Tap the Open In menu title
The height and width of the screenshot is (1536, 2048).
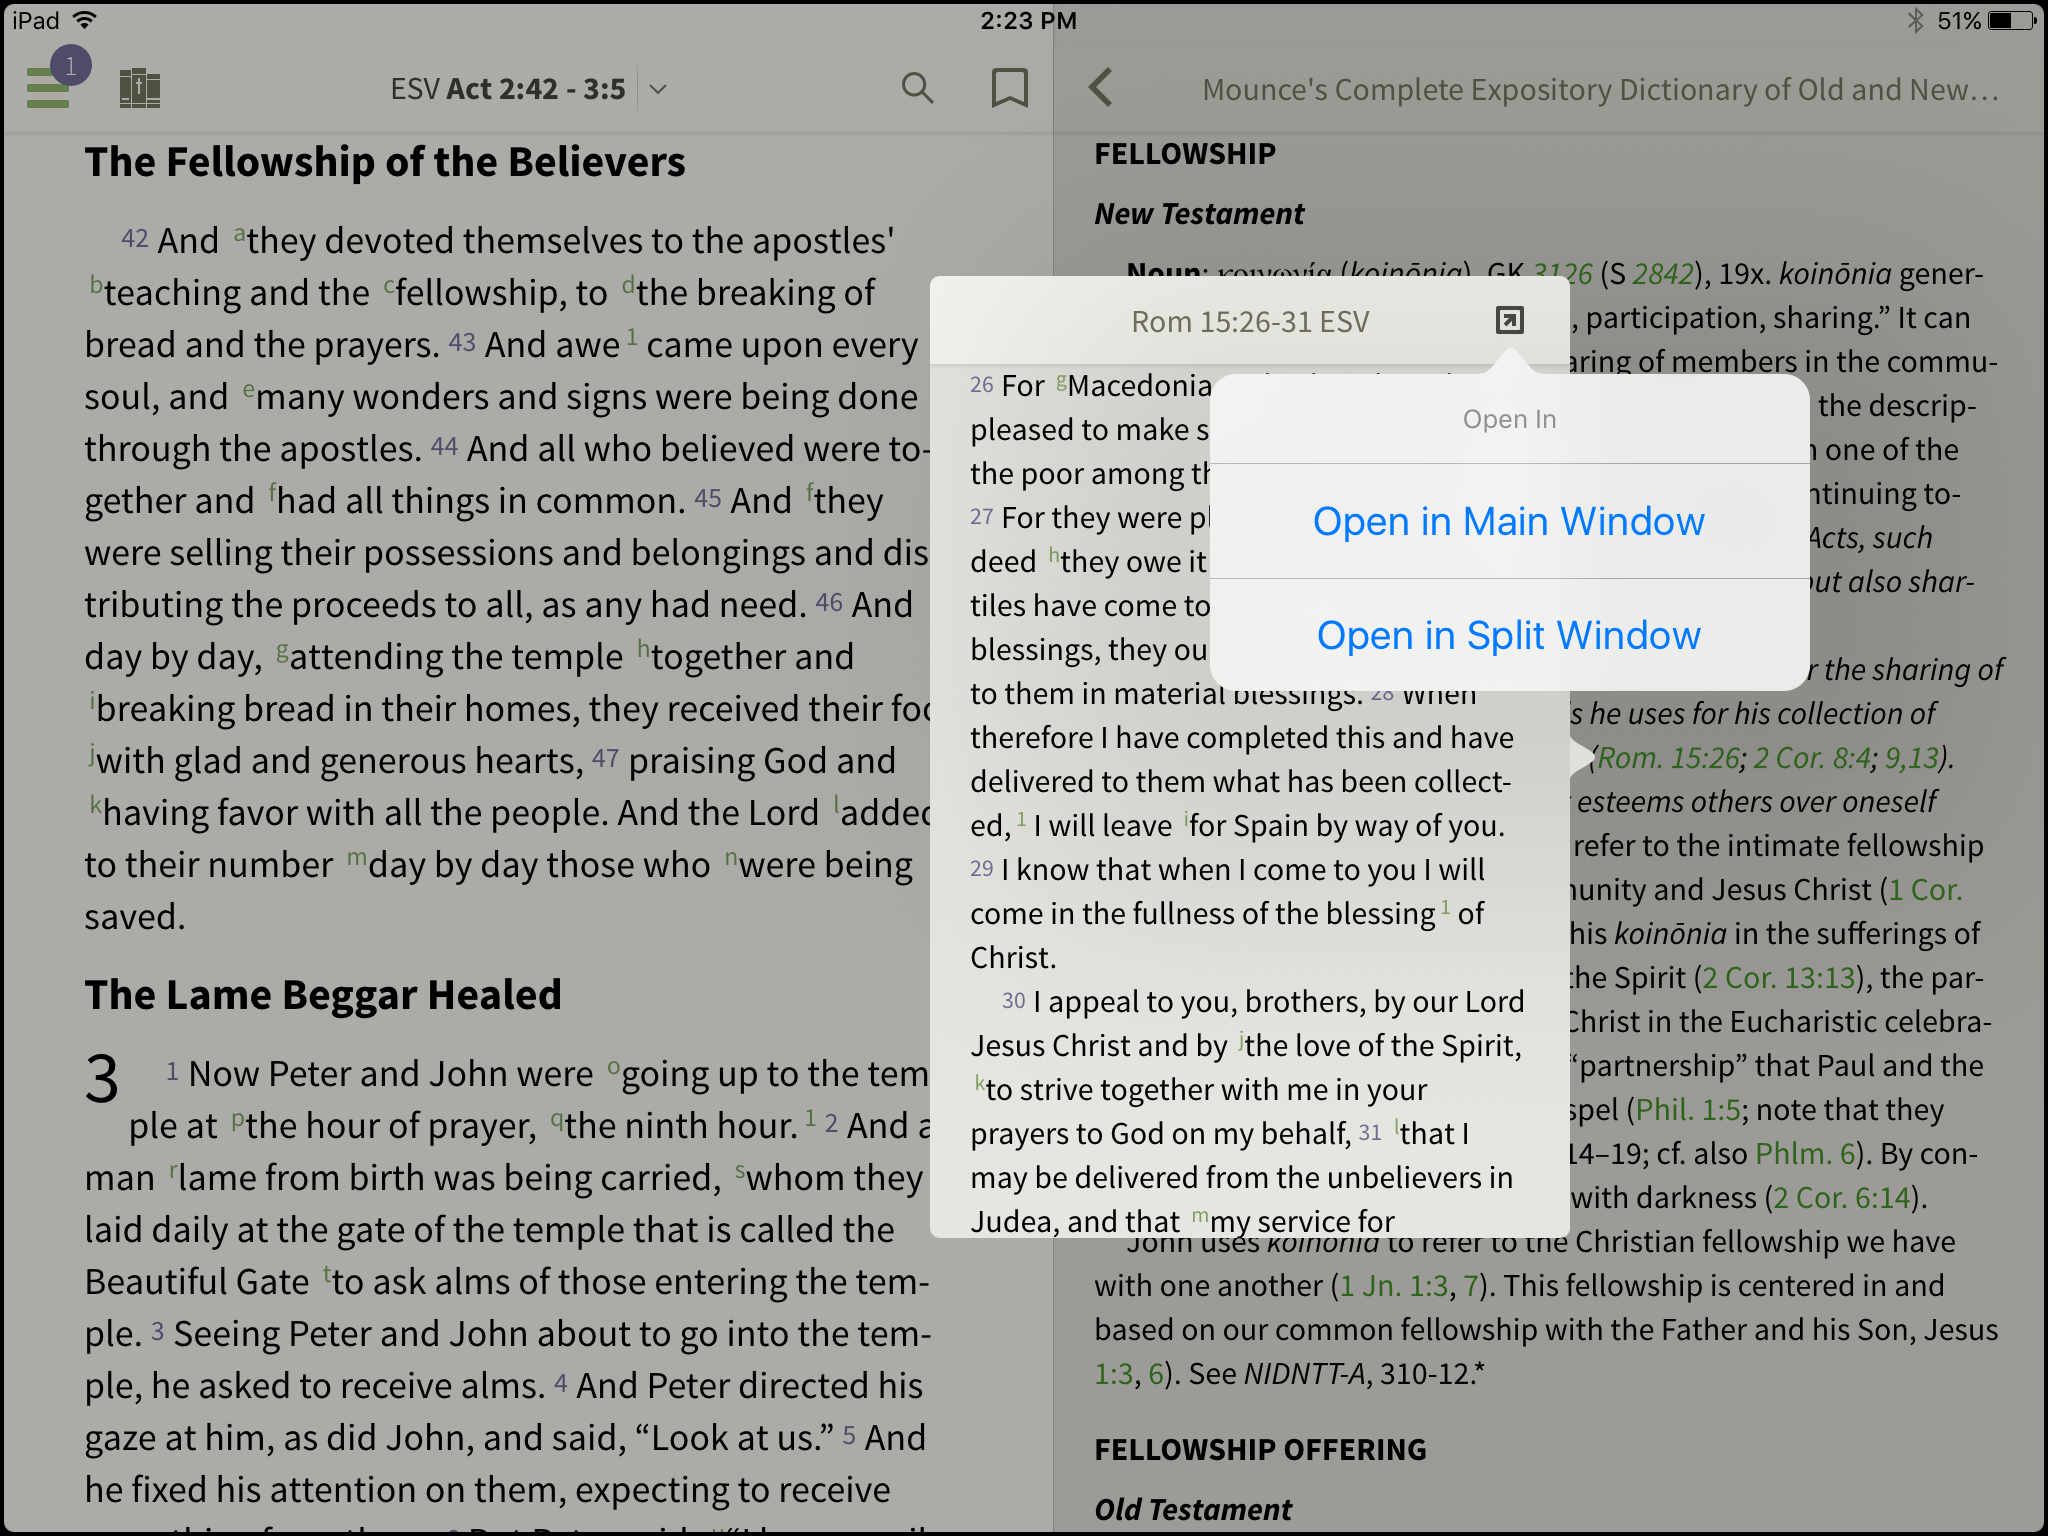click(x=1509, y=419)
